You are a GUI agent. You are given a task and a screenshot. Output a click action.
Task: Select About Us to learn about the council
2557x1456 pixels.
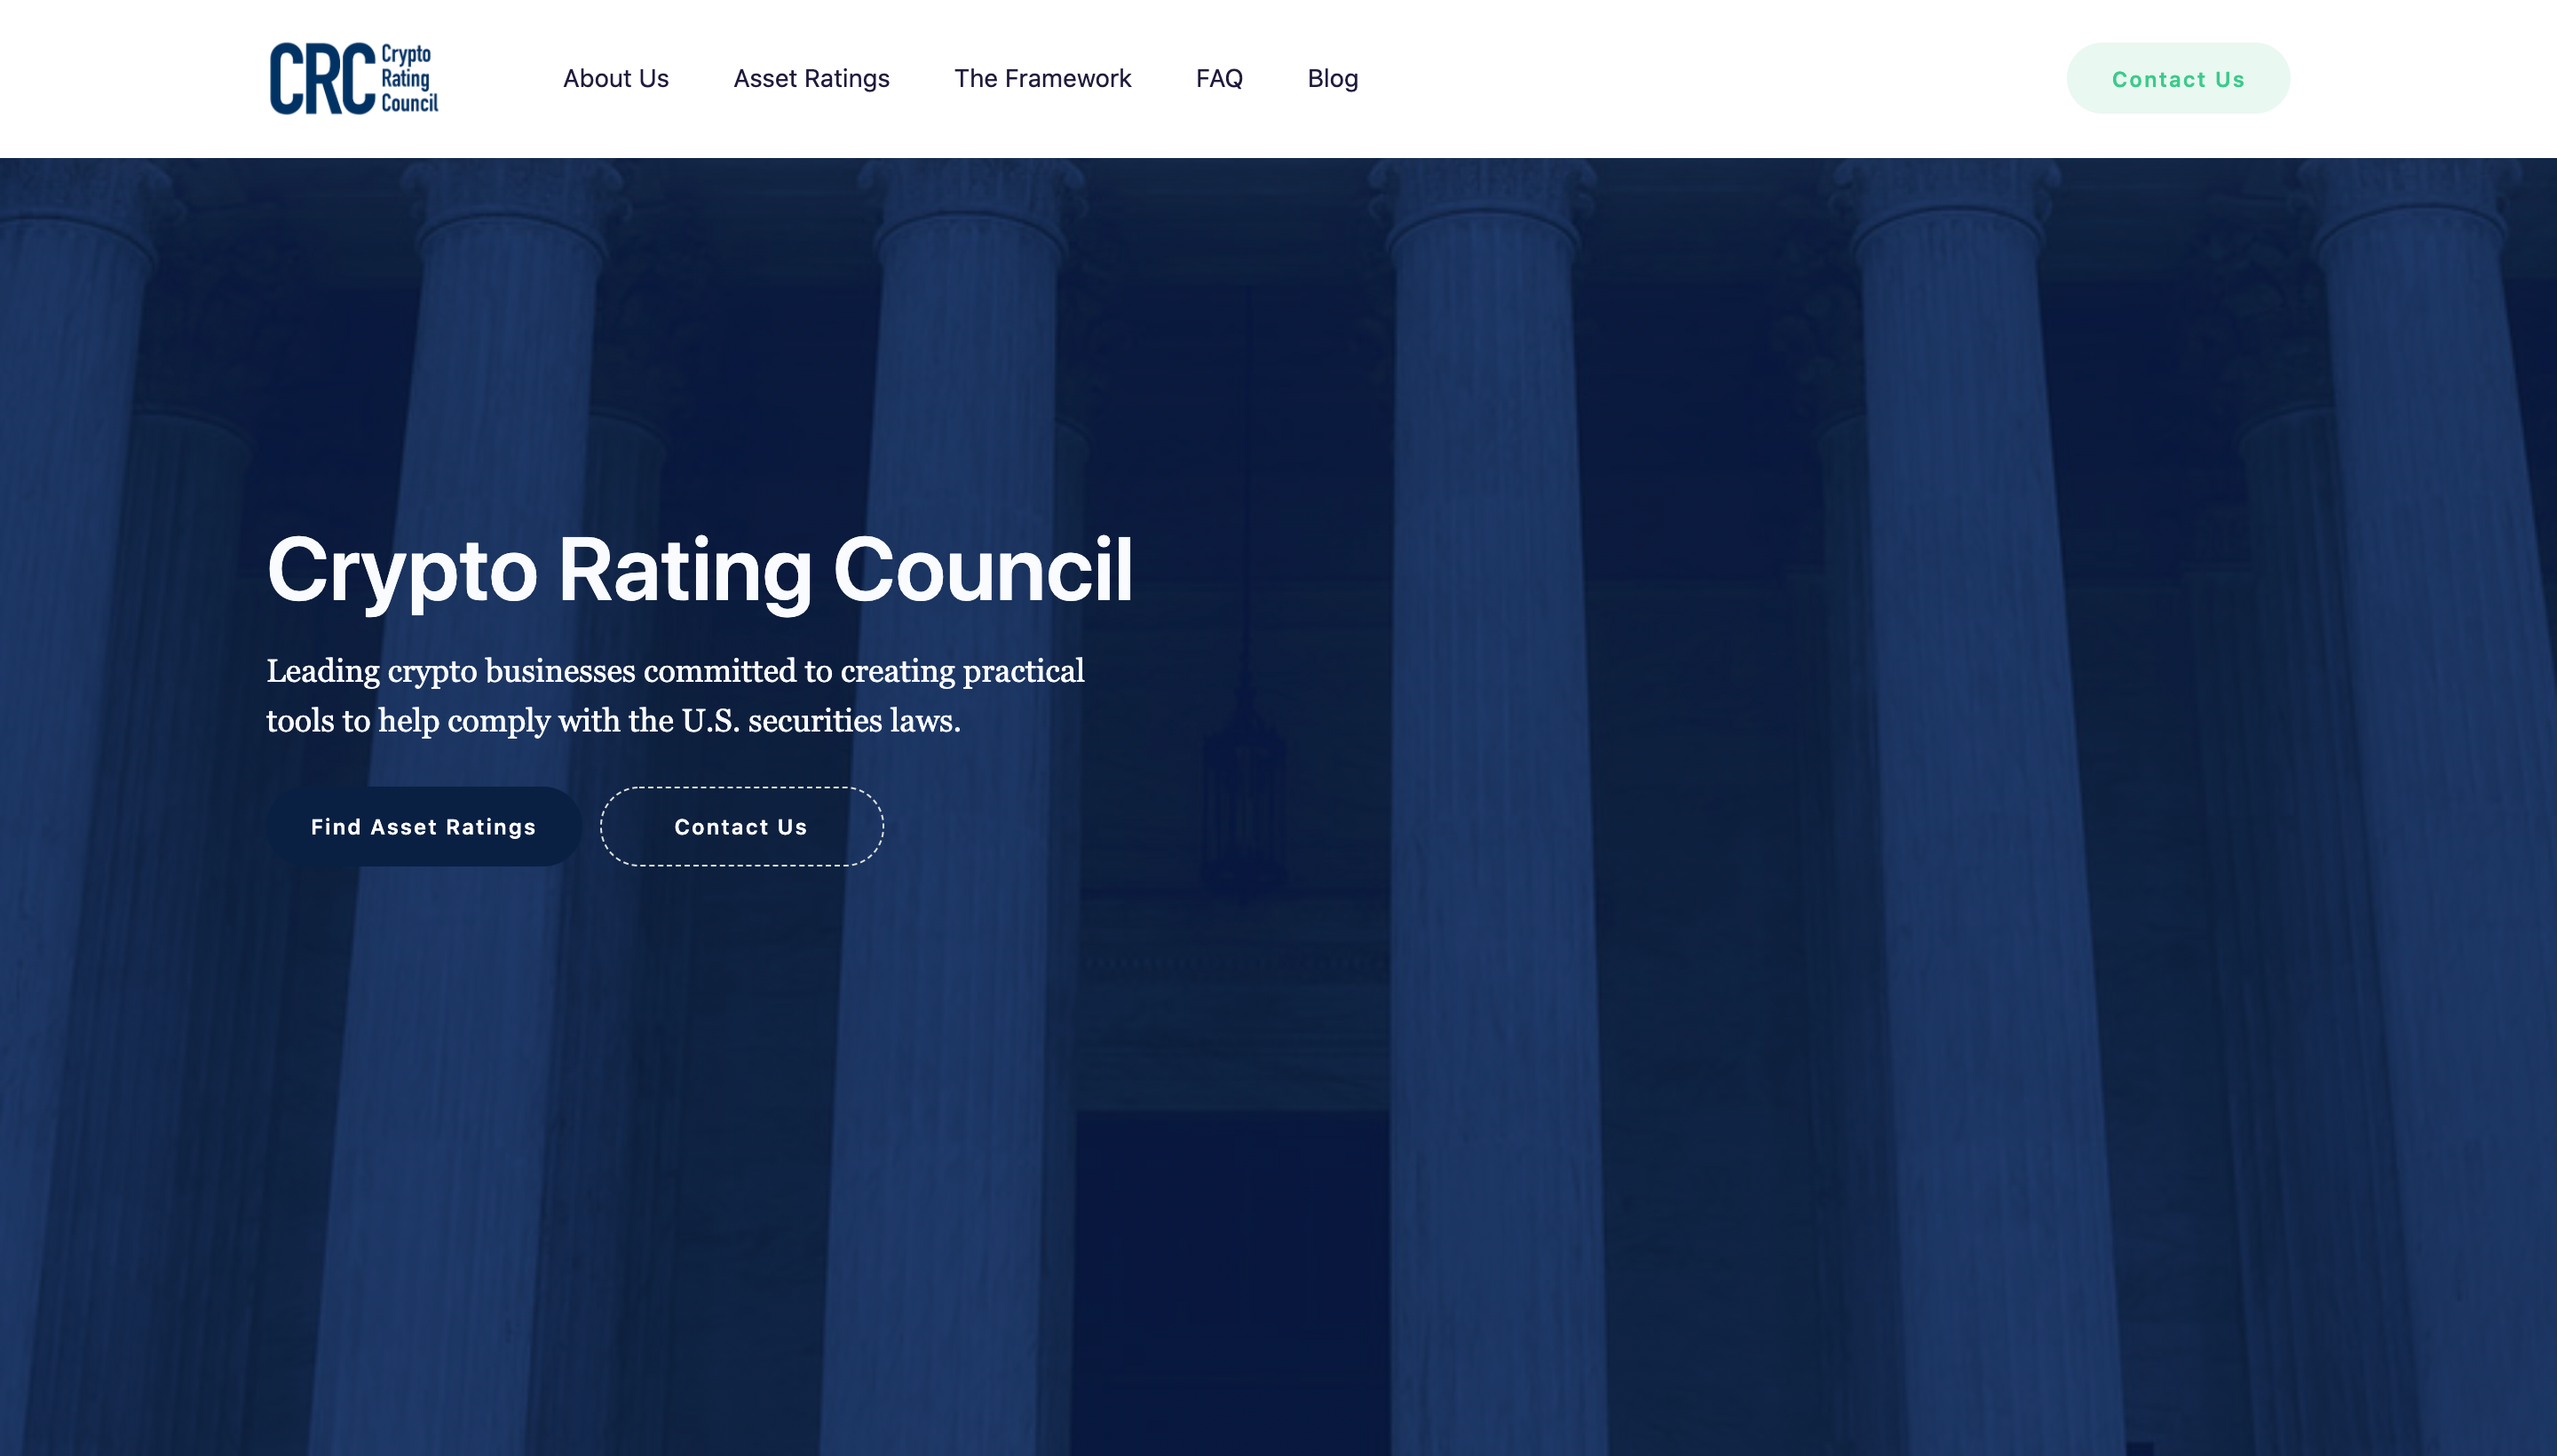pyautogui.click(x=616, y=78)
